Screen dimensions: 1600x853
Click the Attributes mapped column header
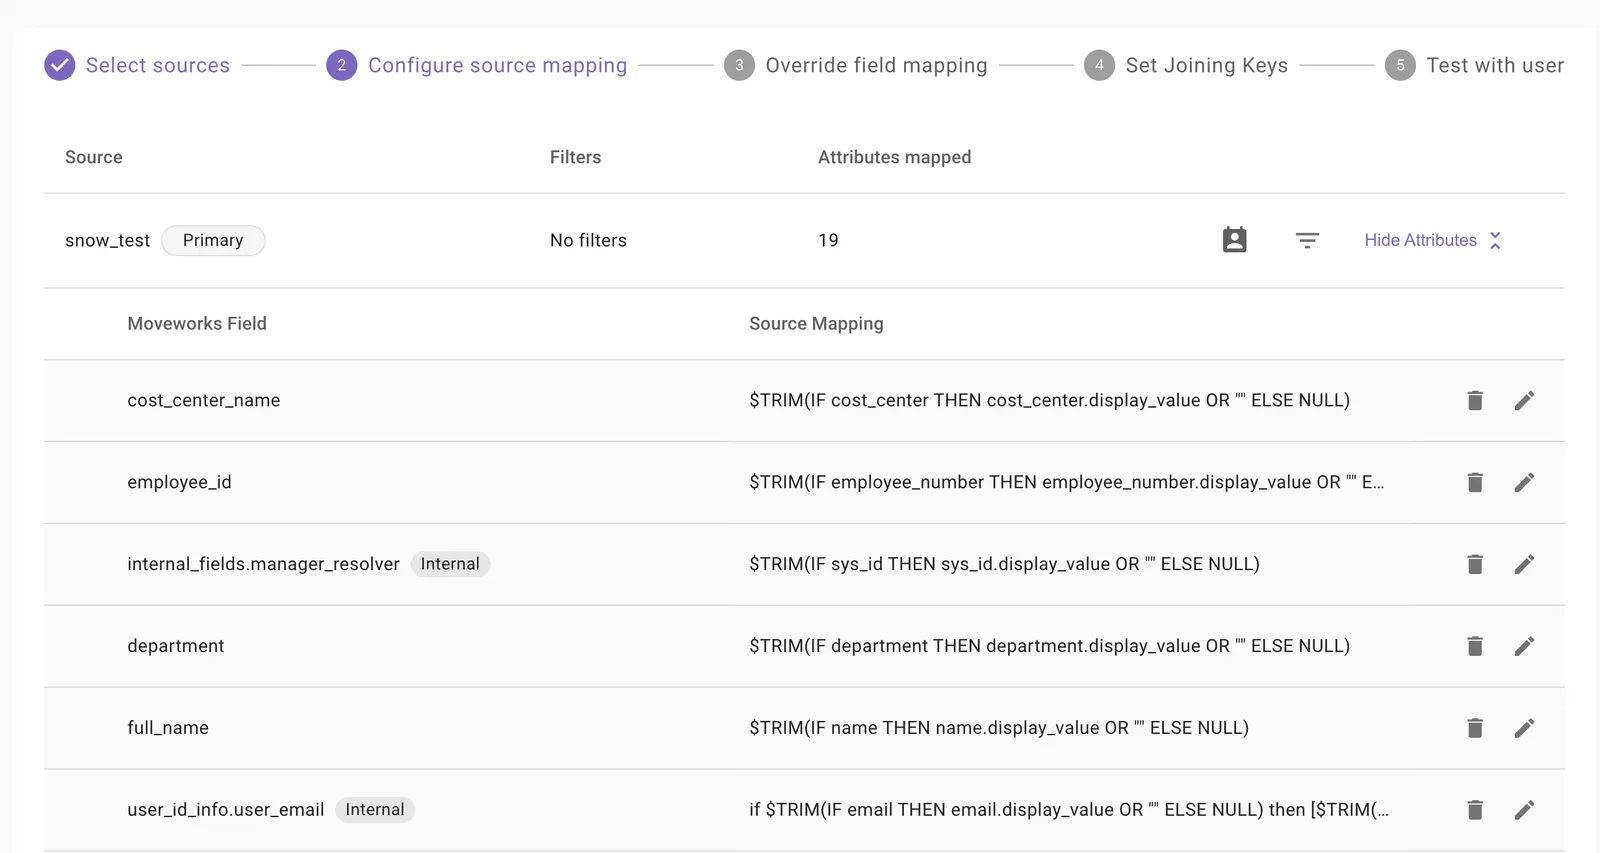point(894,157)
